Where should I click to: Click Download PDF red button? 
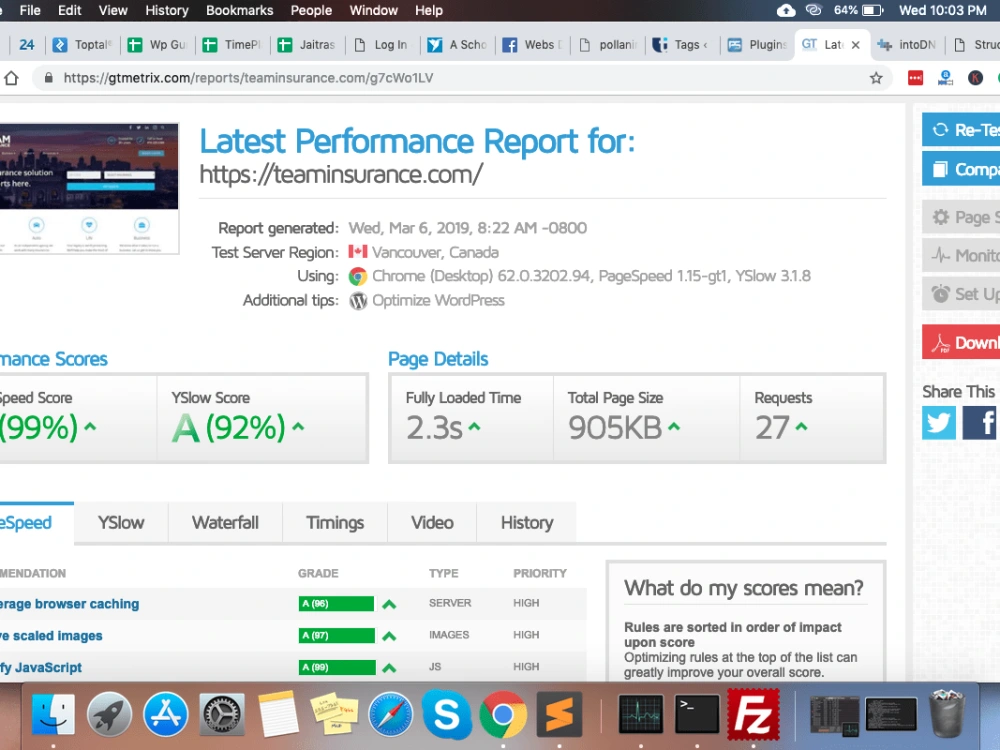[x=961, y=342]
